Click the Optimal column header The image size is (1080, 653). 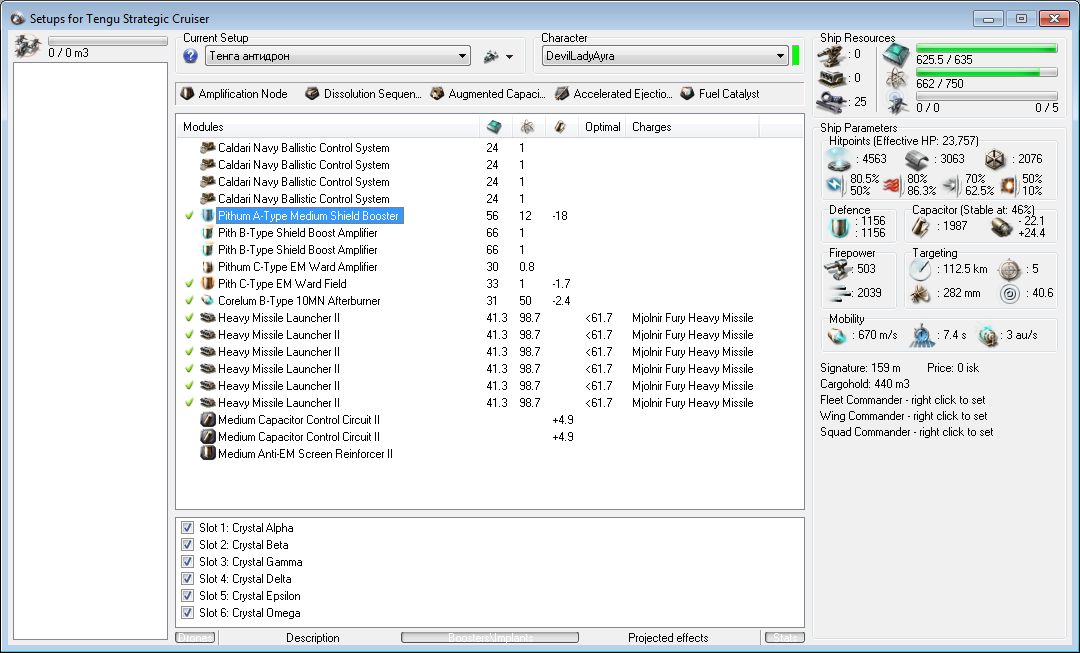[x=603, y=127]
